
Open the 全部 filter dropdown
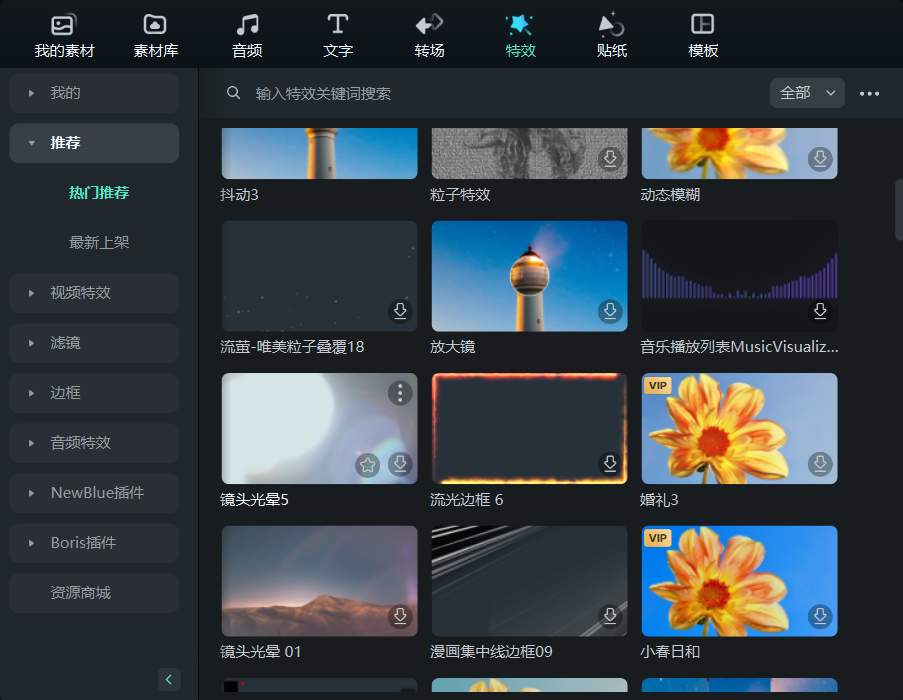coord(806,92)
